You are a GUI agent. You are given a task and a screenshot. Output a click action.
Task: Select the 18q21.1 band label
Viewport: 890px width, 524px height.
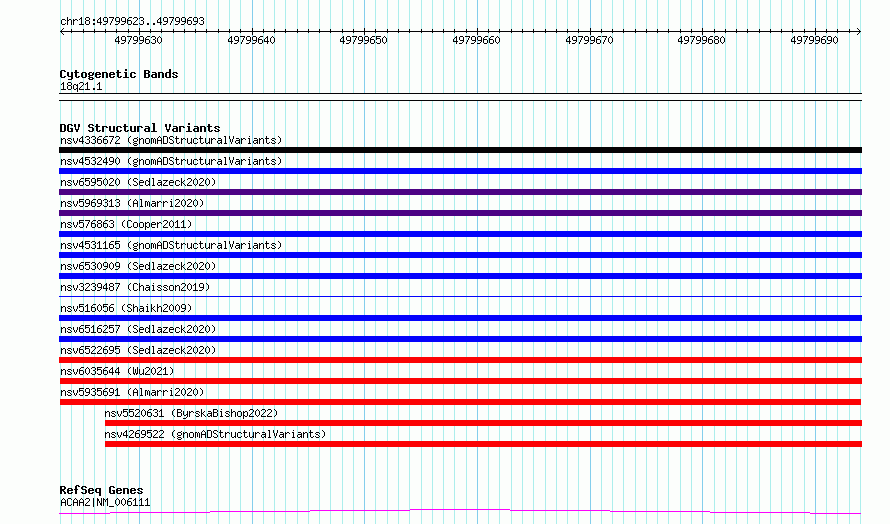point(81,86)
